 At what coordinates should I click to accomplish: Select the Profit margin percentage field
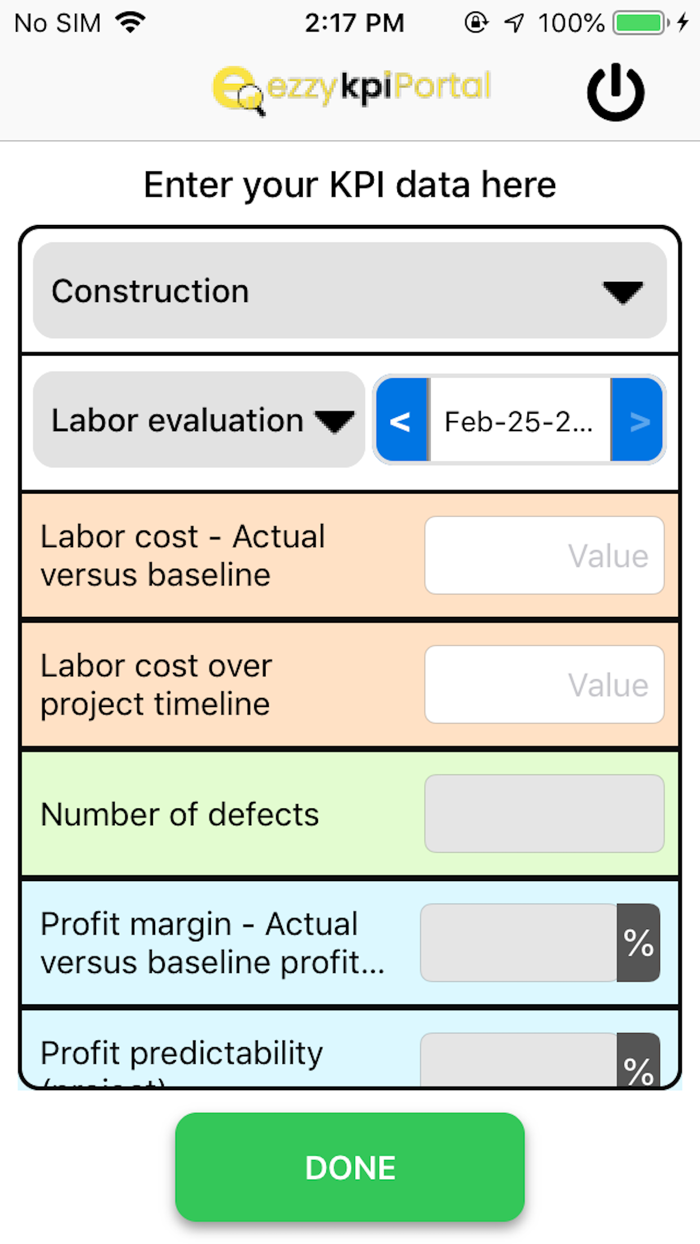click(518, 943)
